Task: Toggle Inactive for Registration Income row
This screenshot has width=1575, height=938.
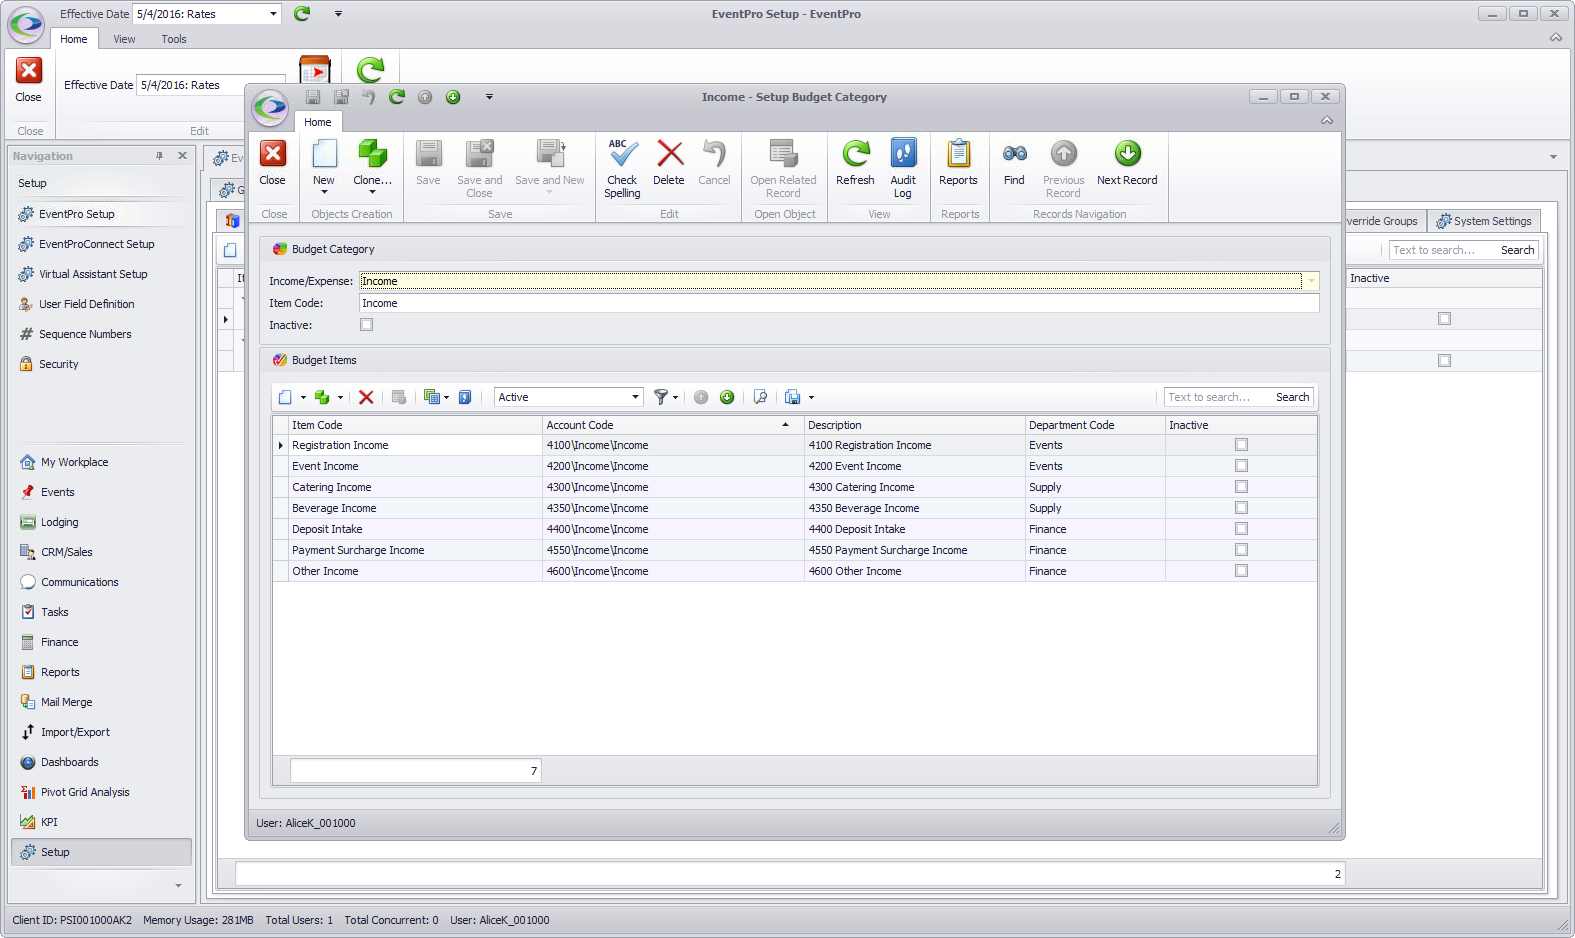Action: coord(1241,445)
